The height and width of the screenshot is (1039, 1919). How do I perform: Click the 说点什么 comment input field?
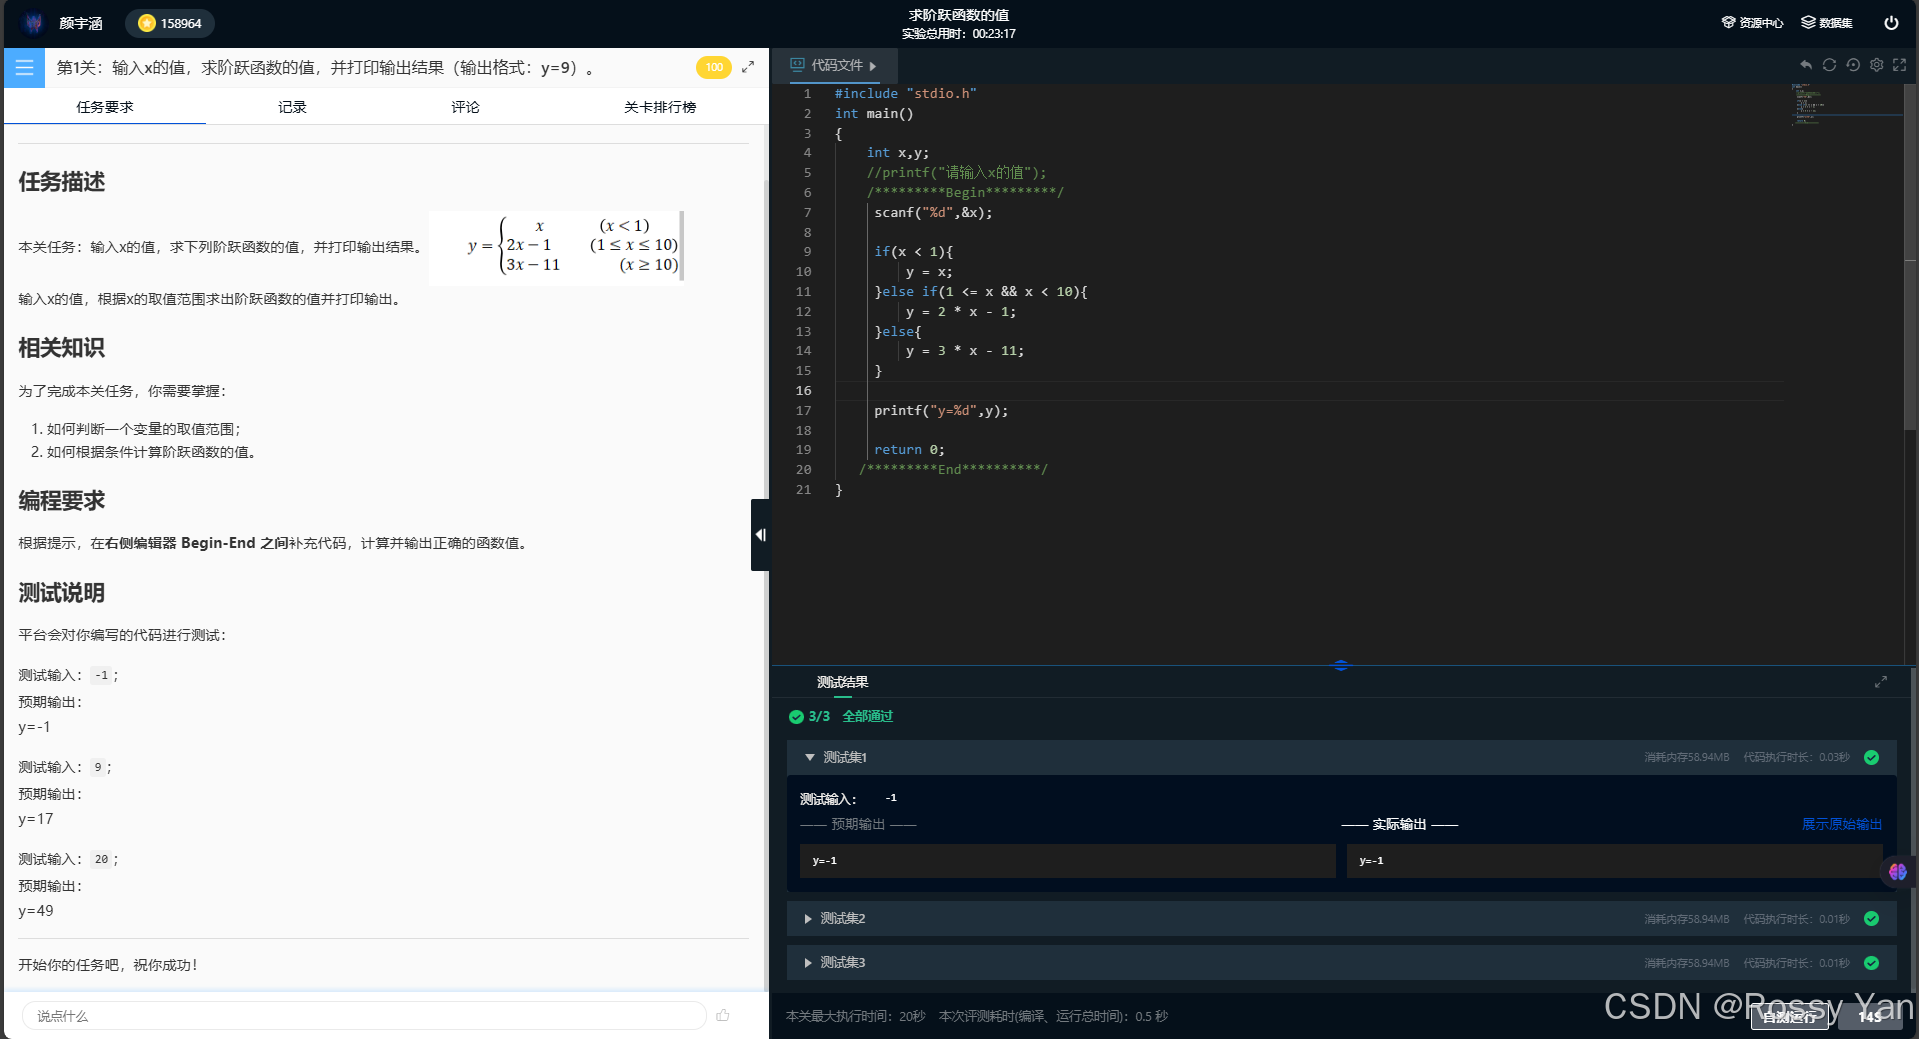point(364,1016)
